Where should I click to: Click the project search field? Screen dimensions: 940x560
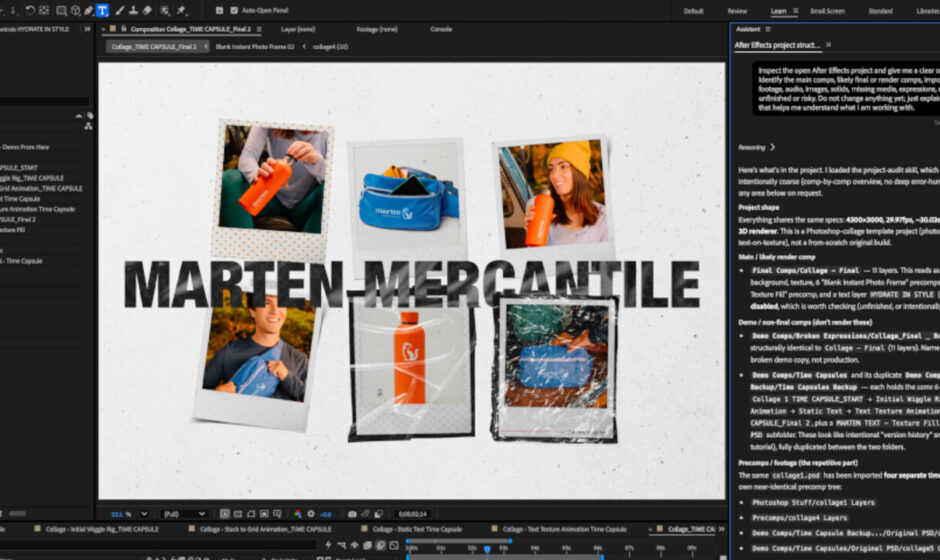pos(45,101)
